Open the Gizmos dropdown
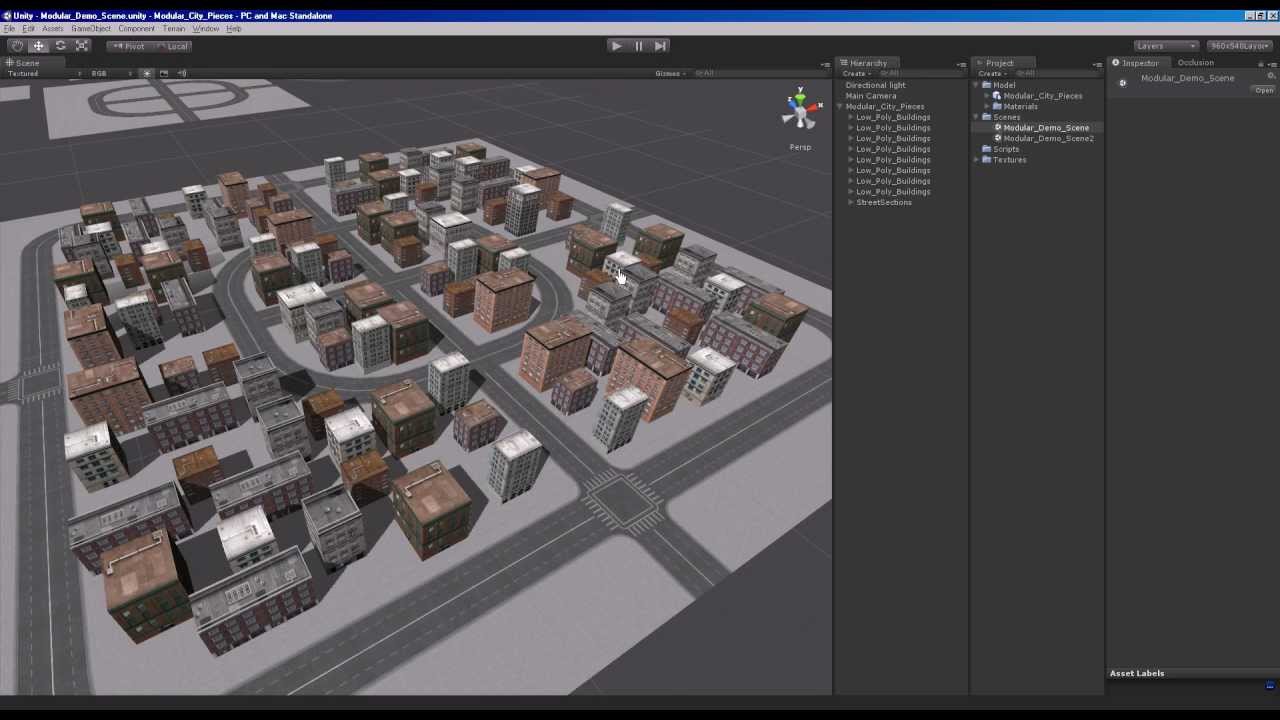 pos(670,73)
